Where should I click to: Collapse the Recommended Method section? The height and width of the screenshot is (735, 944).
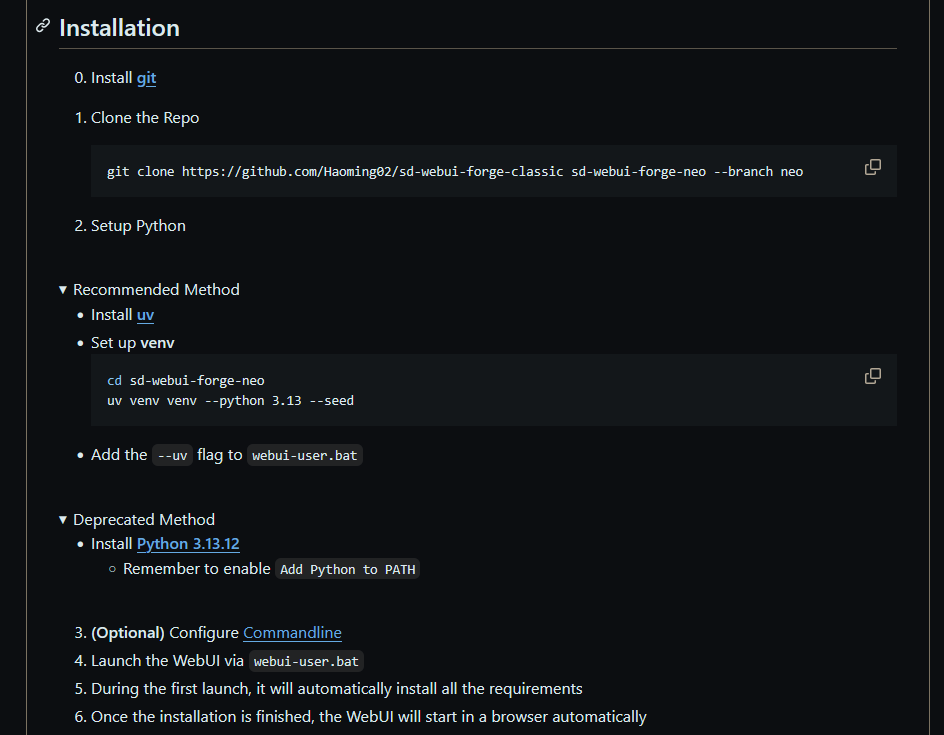[150, 290]
